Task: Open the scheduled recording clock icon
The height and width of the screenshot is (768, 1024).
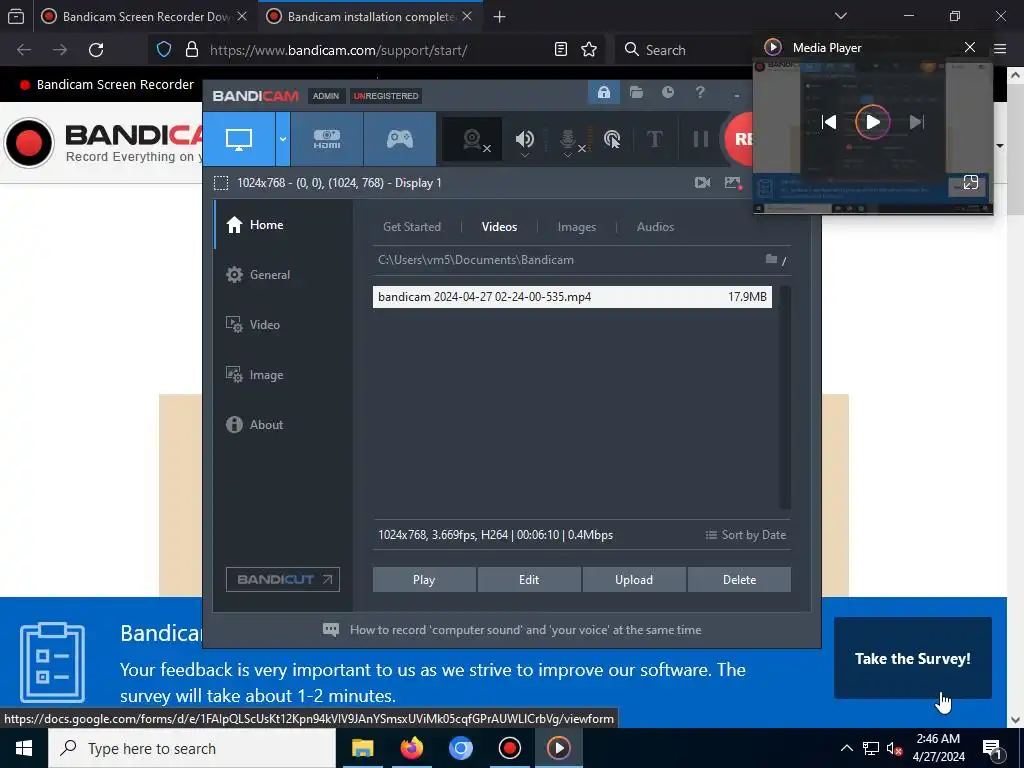Action: pyautogui.click(x=667, y=93)
